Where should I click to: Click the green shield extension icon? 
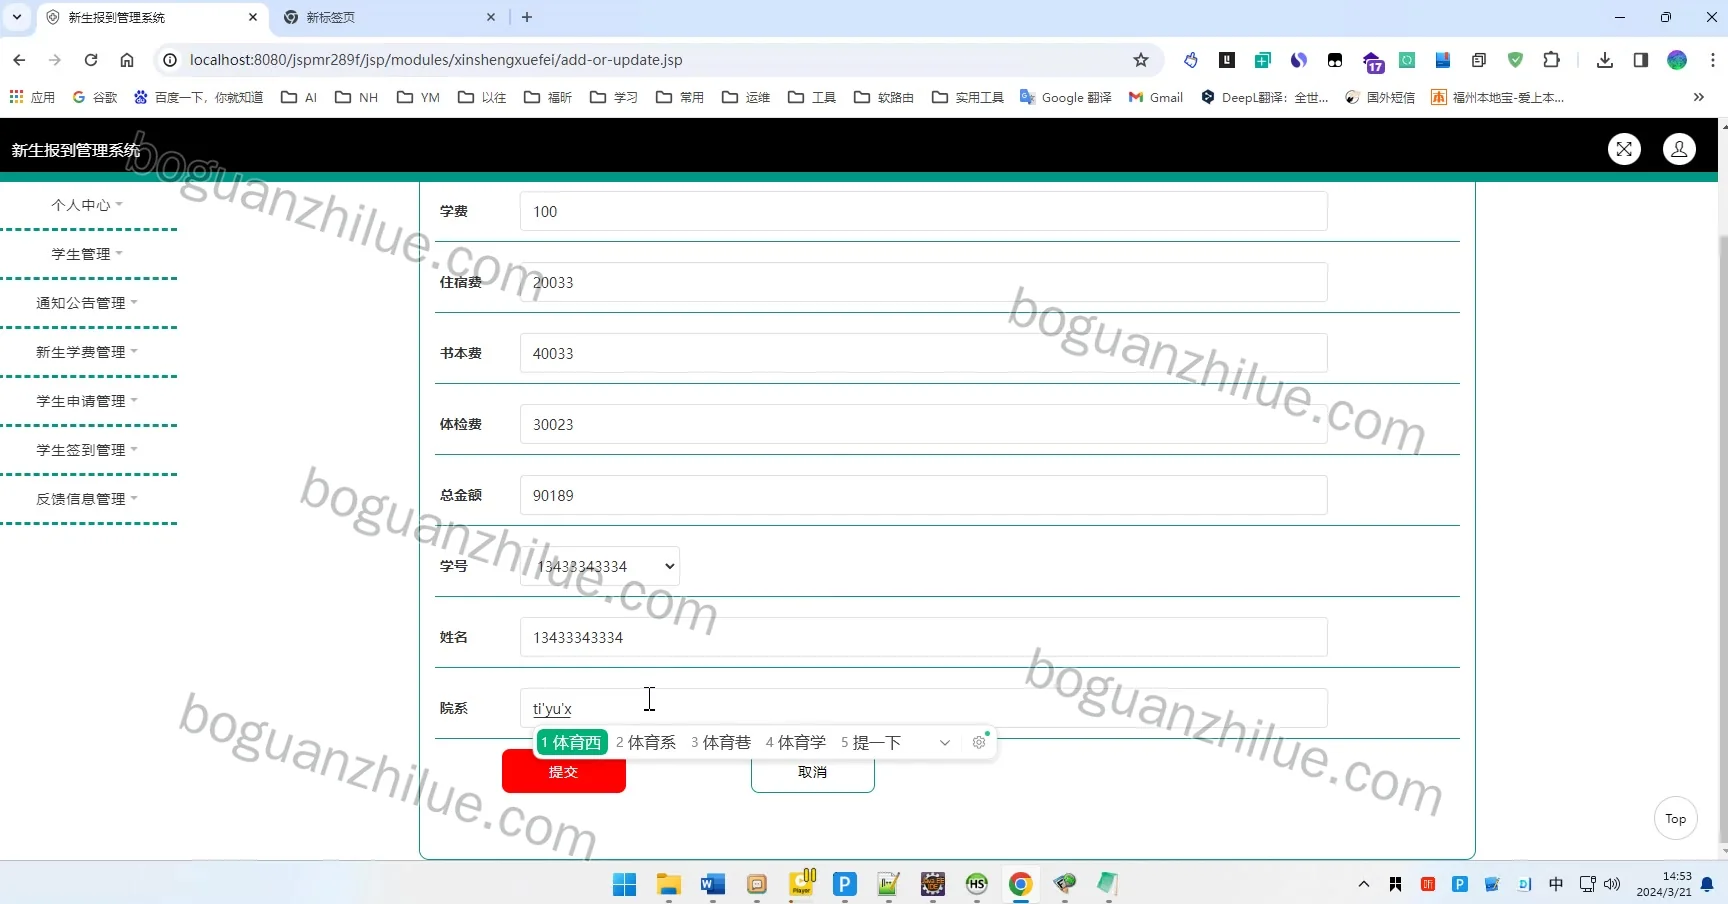[x=1515, y=60]
